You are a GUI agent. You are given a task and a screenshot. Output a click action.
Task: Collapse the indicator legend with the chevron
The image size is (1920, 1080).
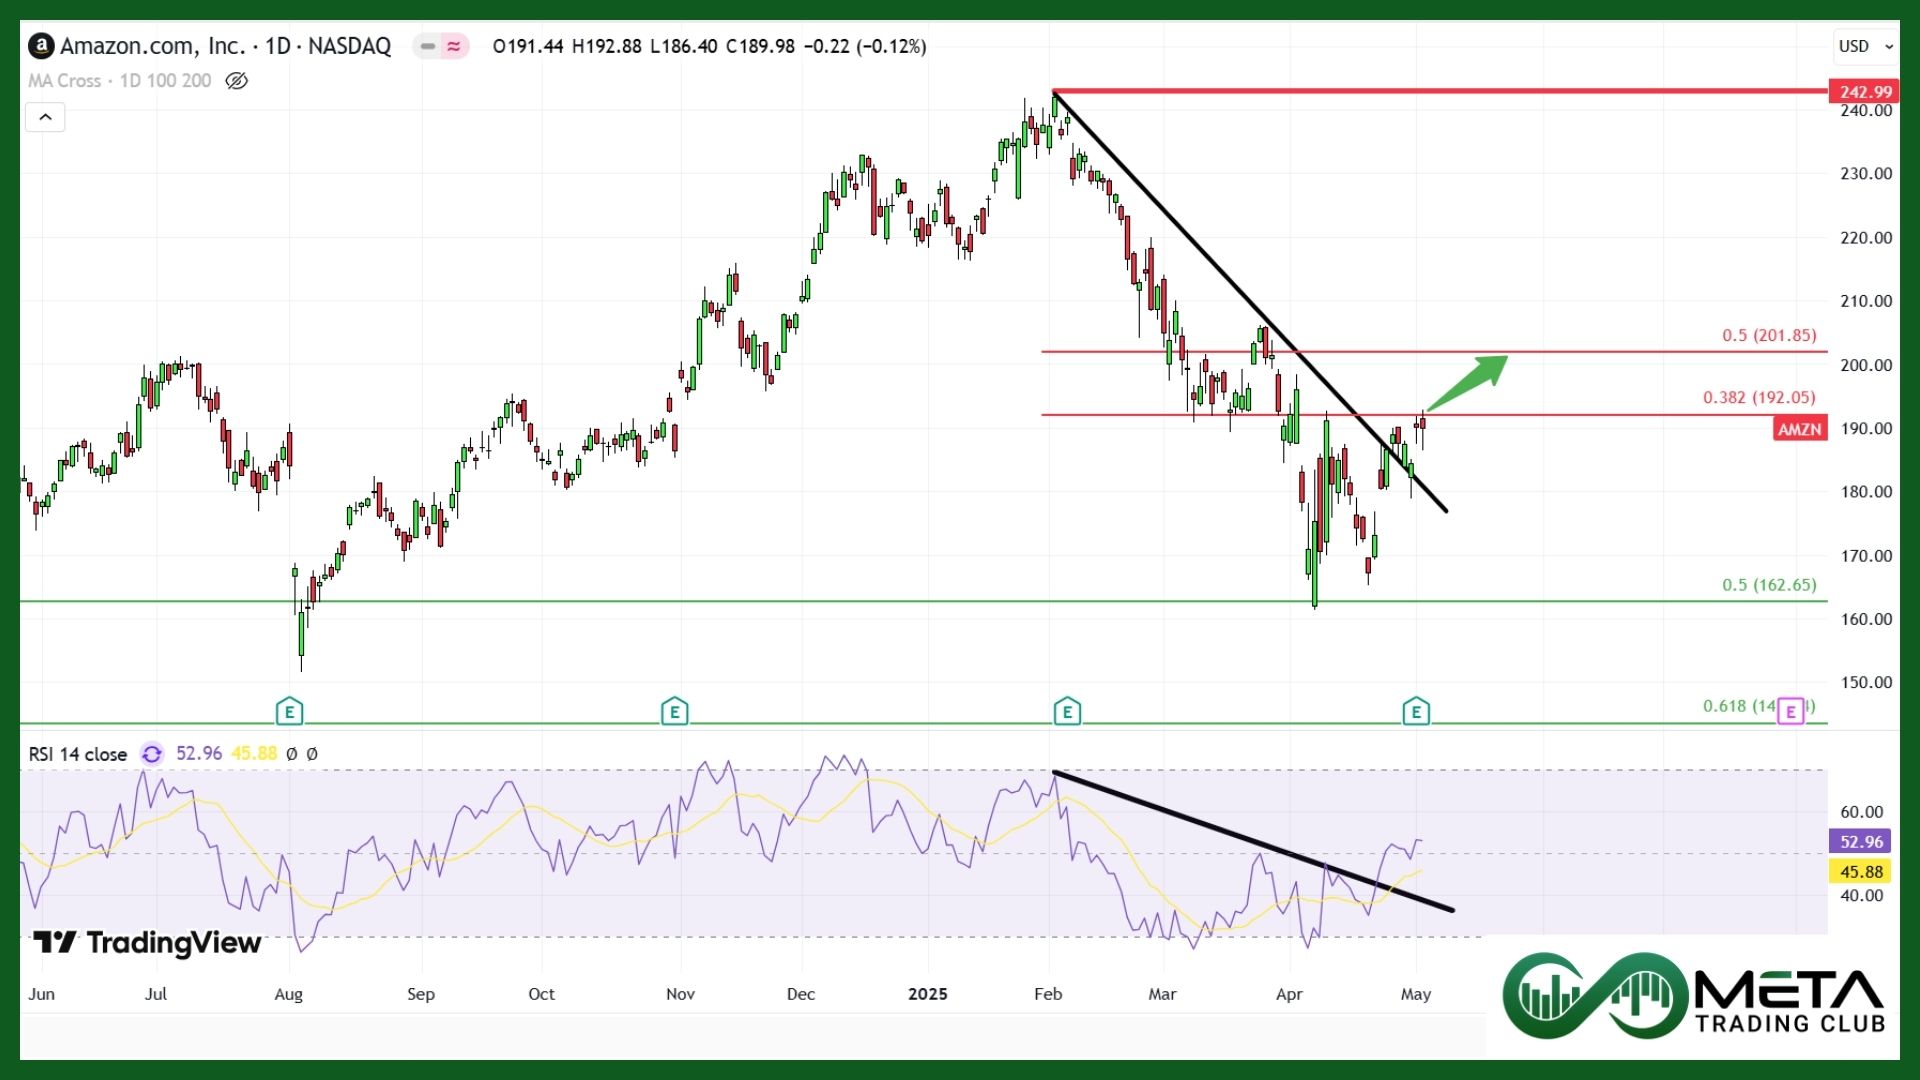coord(46,117)
